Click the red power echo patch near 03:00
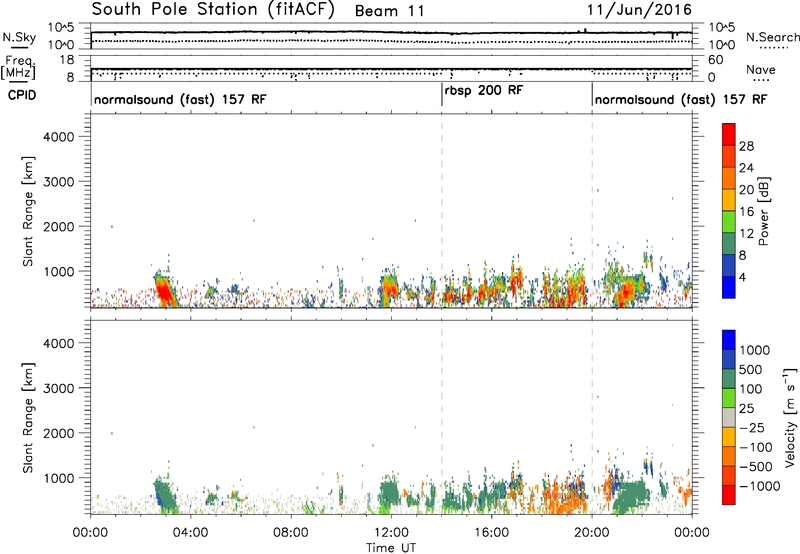 (x=165, y=292)
